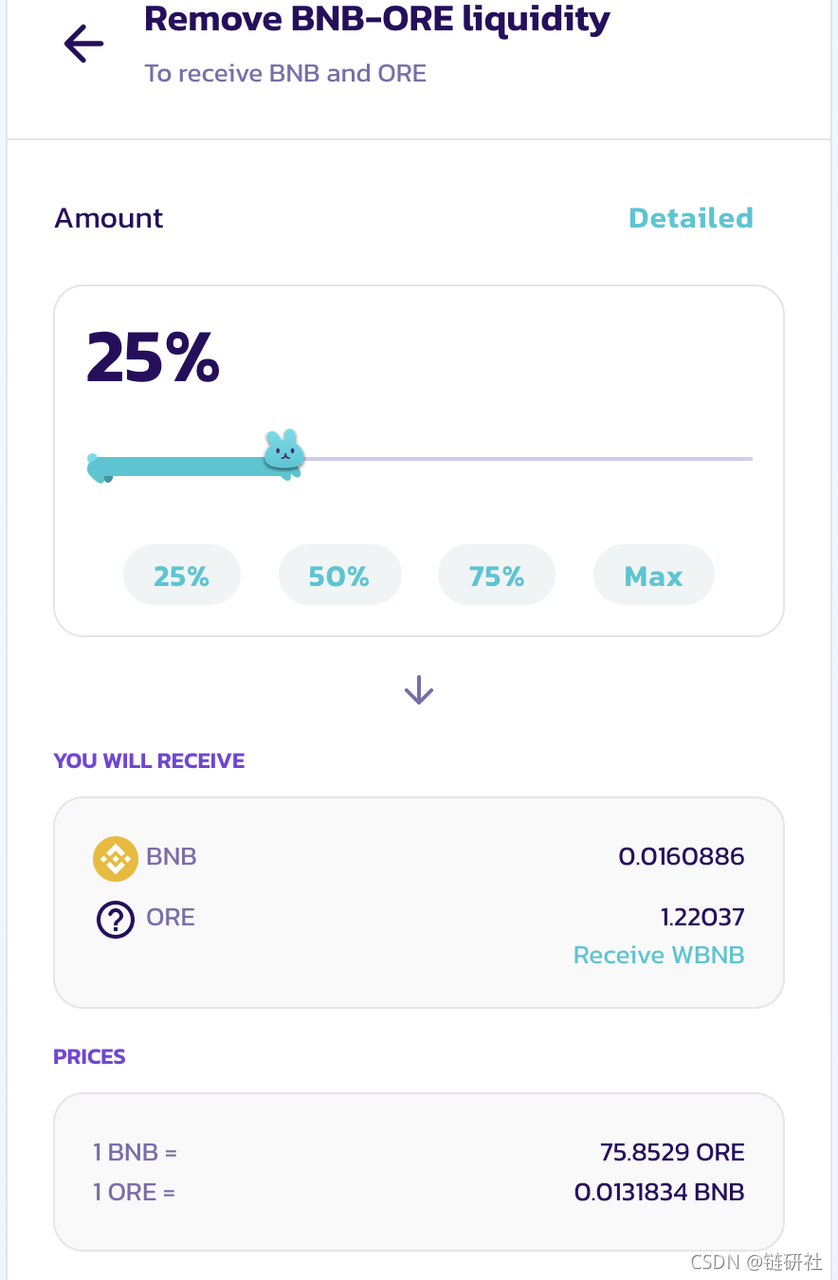Image resolution: width=838 pixels, height=1280 pixels.
Task: Click the BNB received amount 0.0160886
Action: click(681, 856)
